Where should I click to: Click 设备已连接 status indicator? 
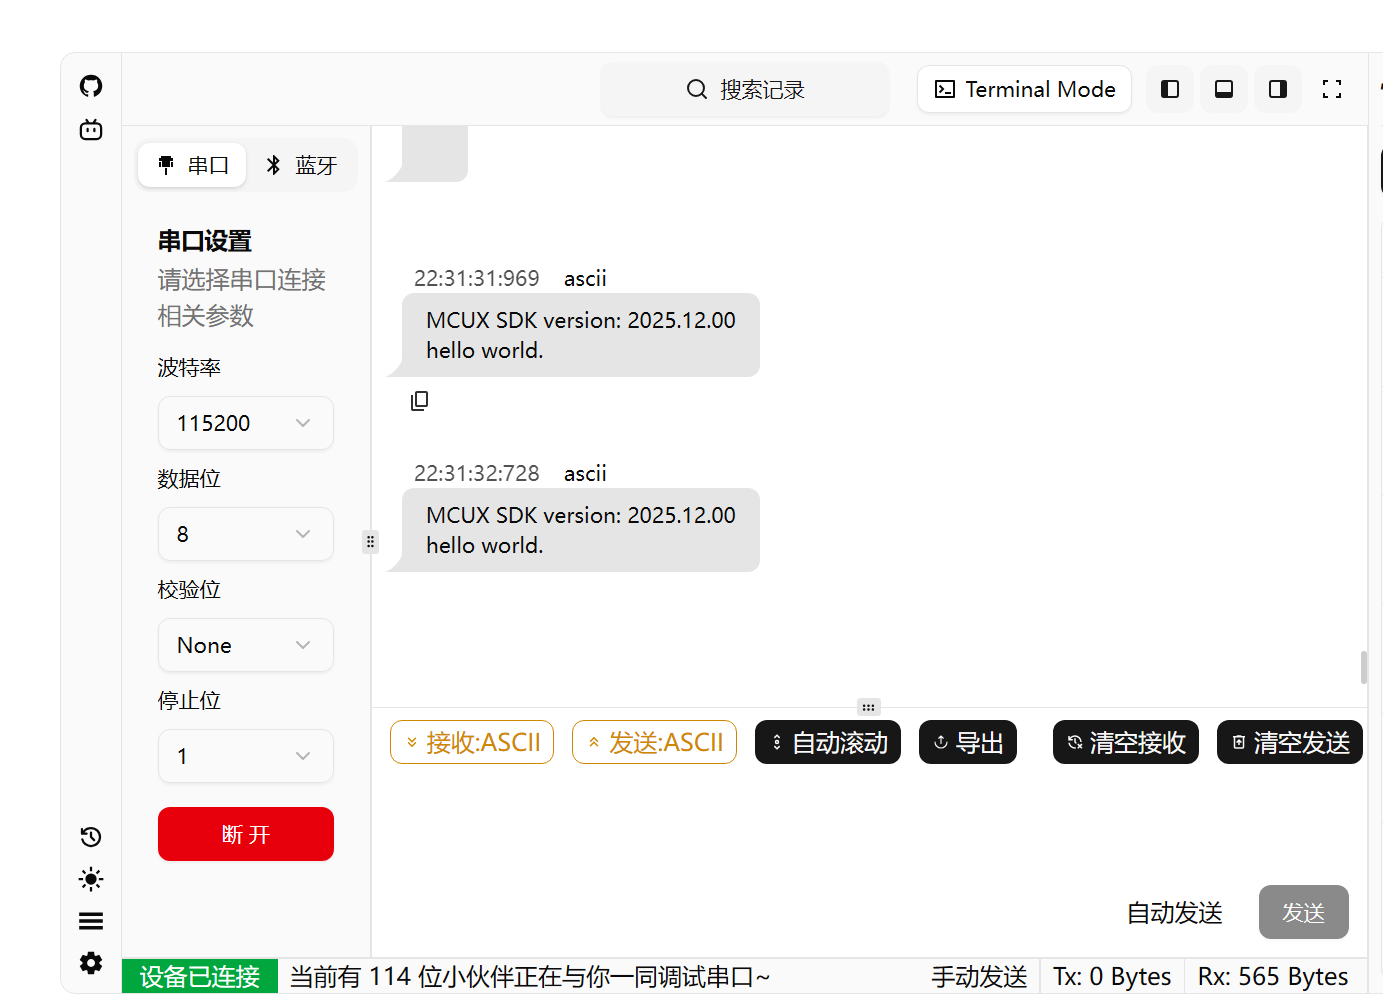click(x=200, y=977)
